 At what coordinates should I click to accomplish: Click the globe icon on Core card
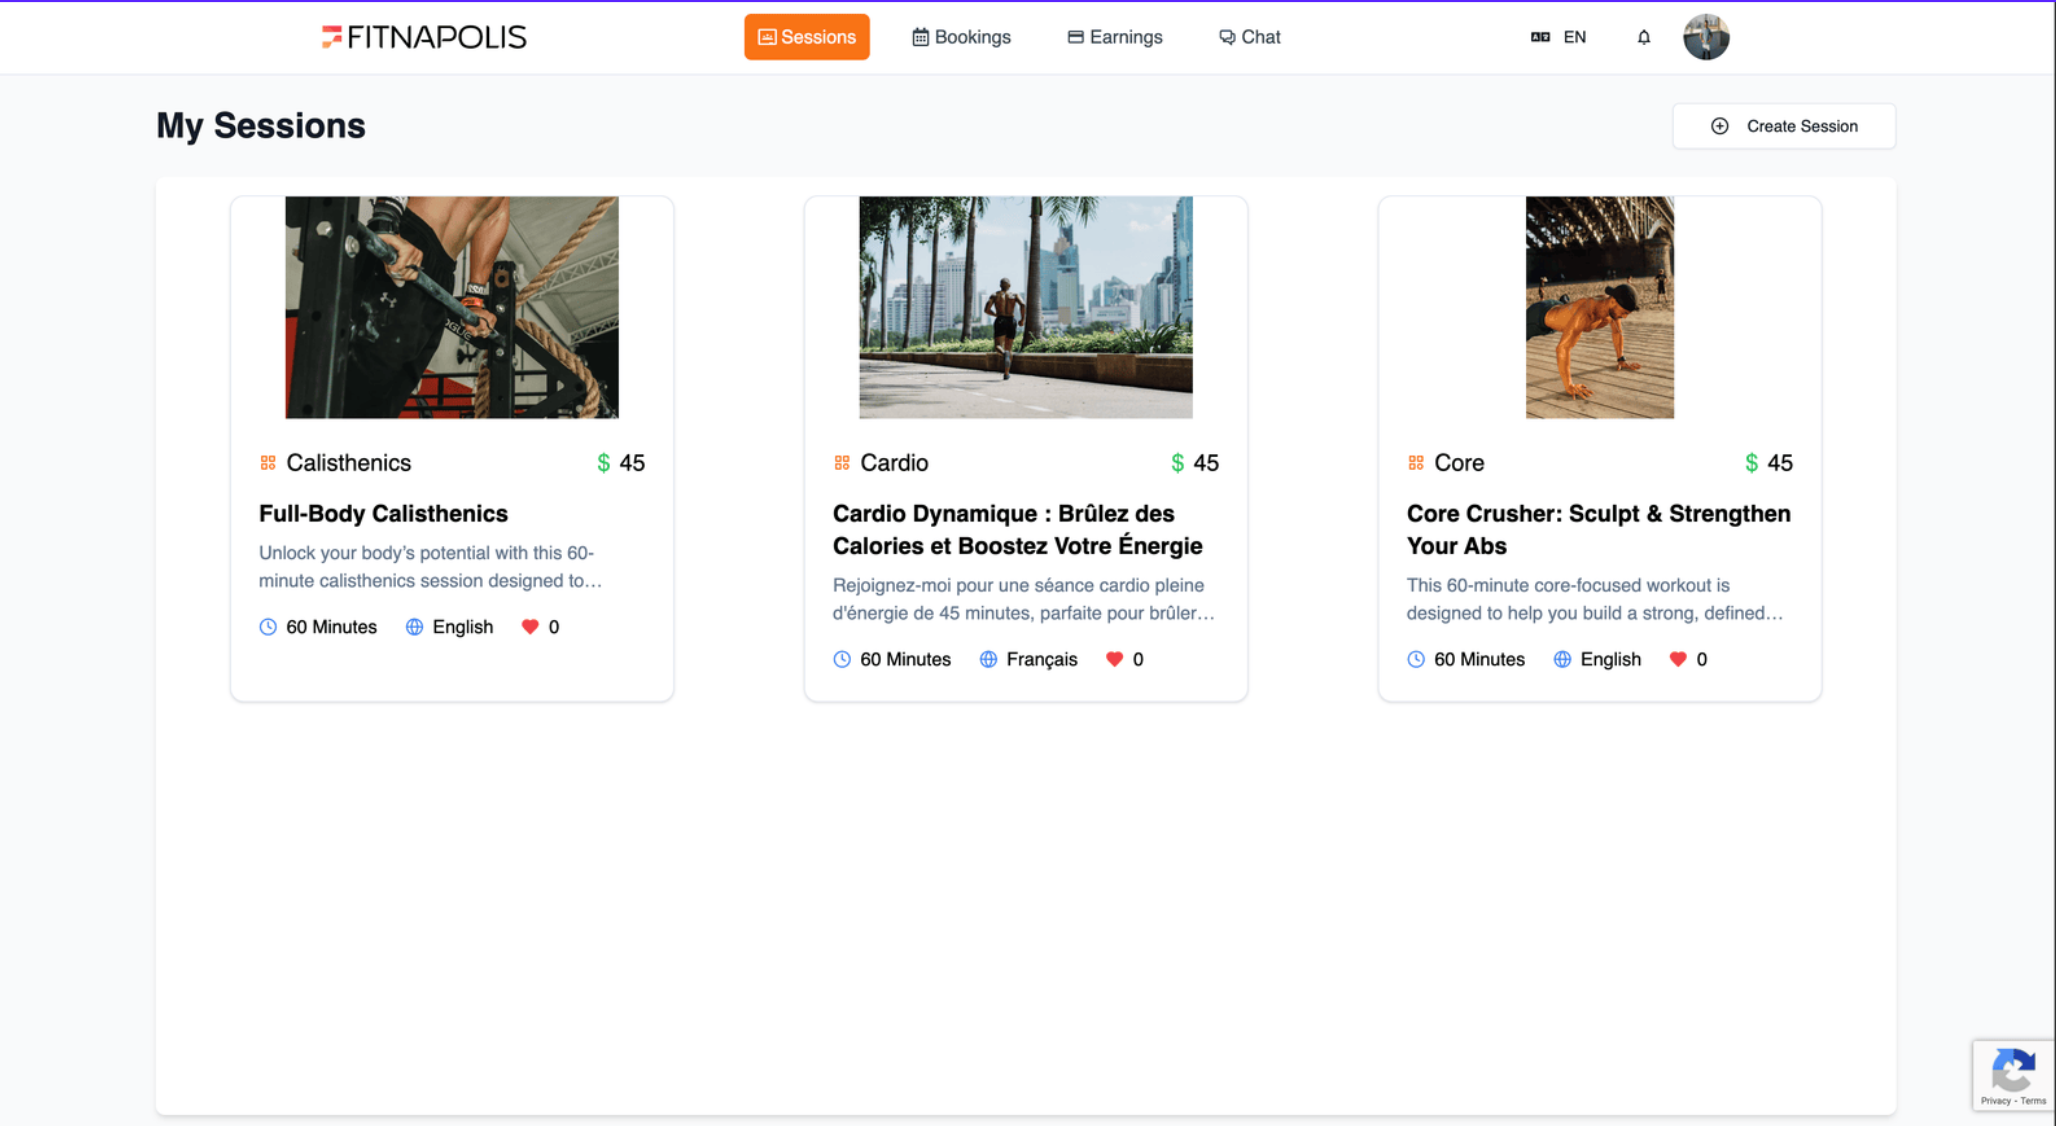[x=1562, y=659]
